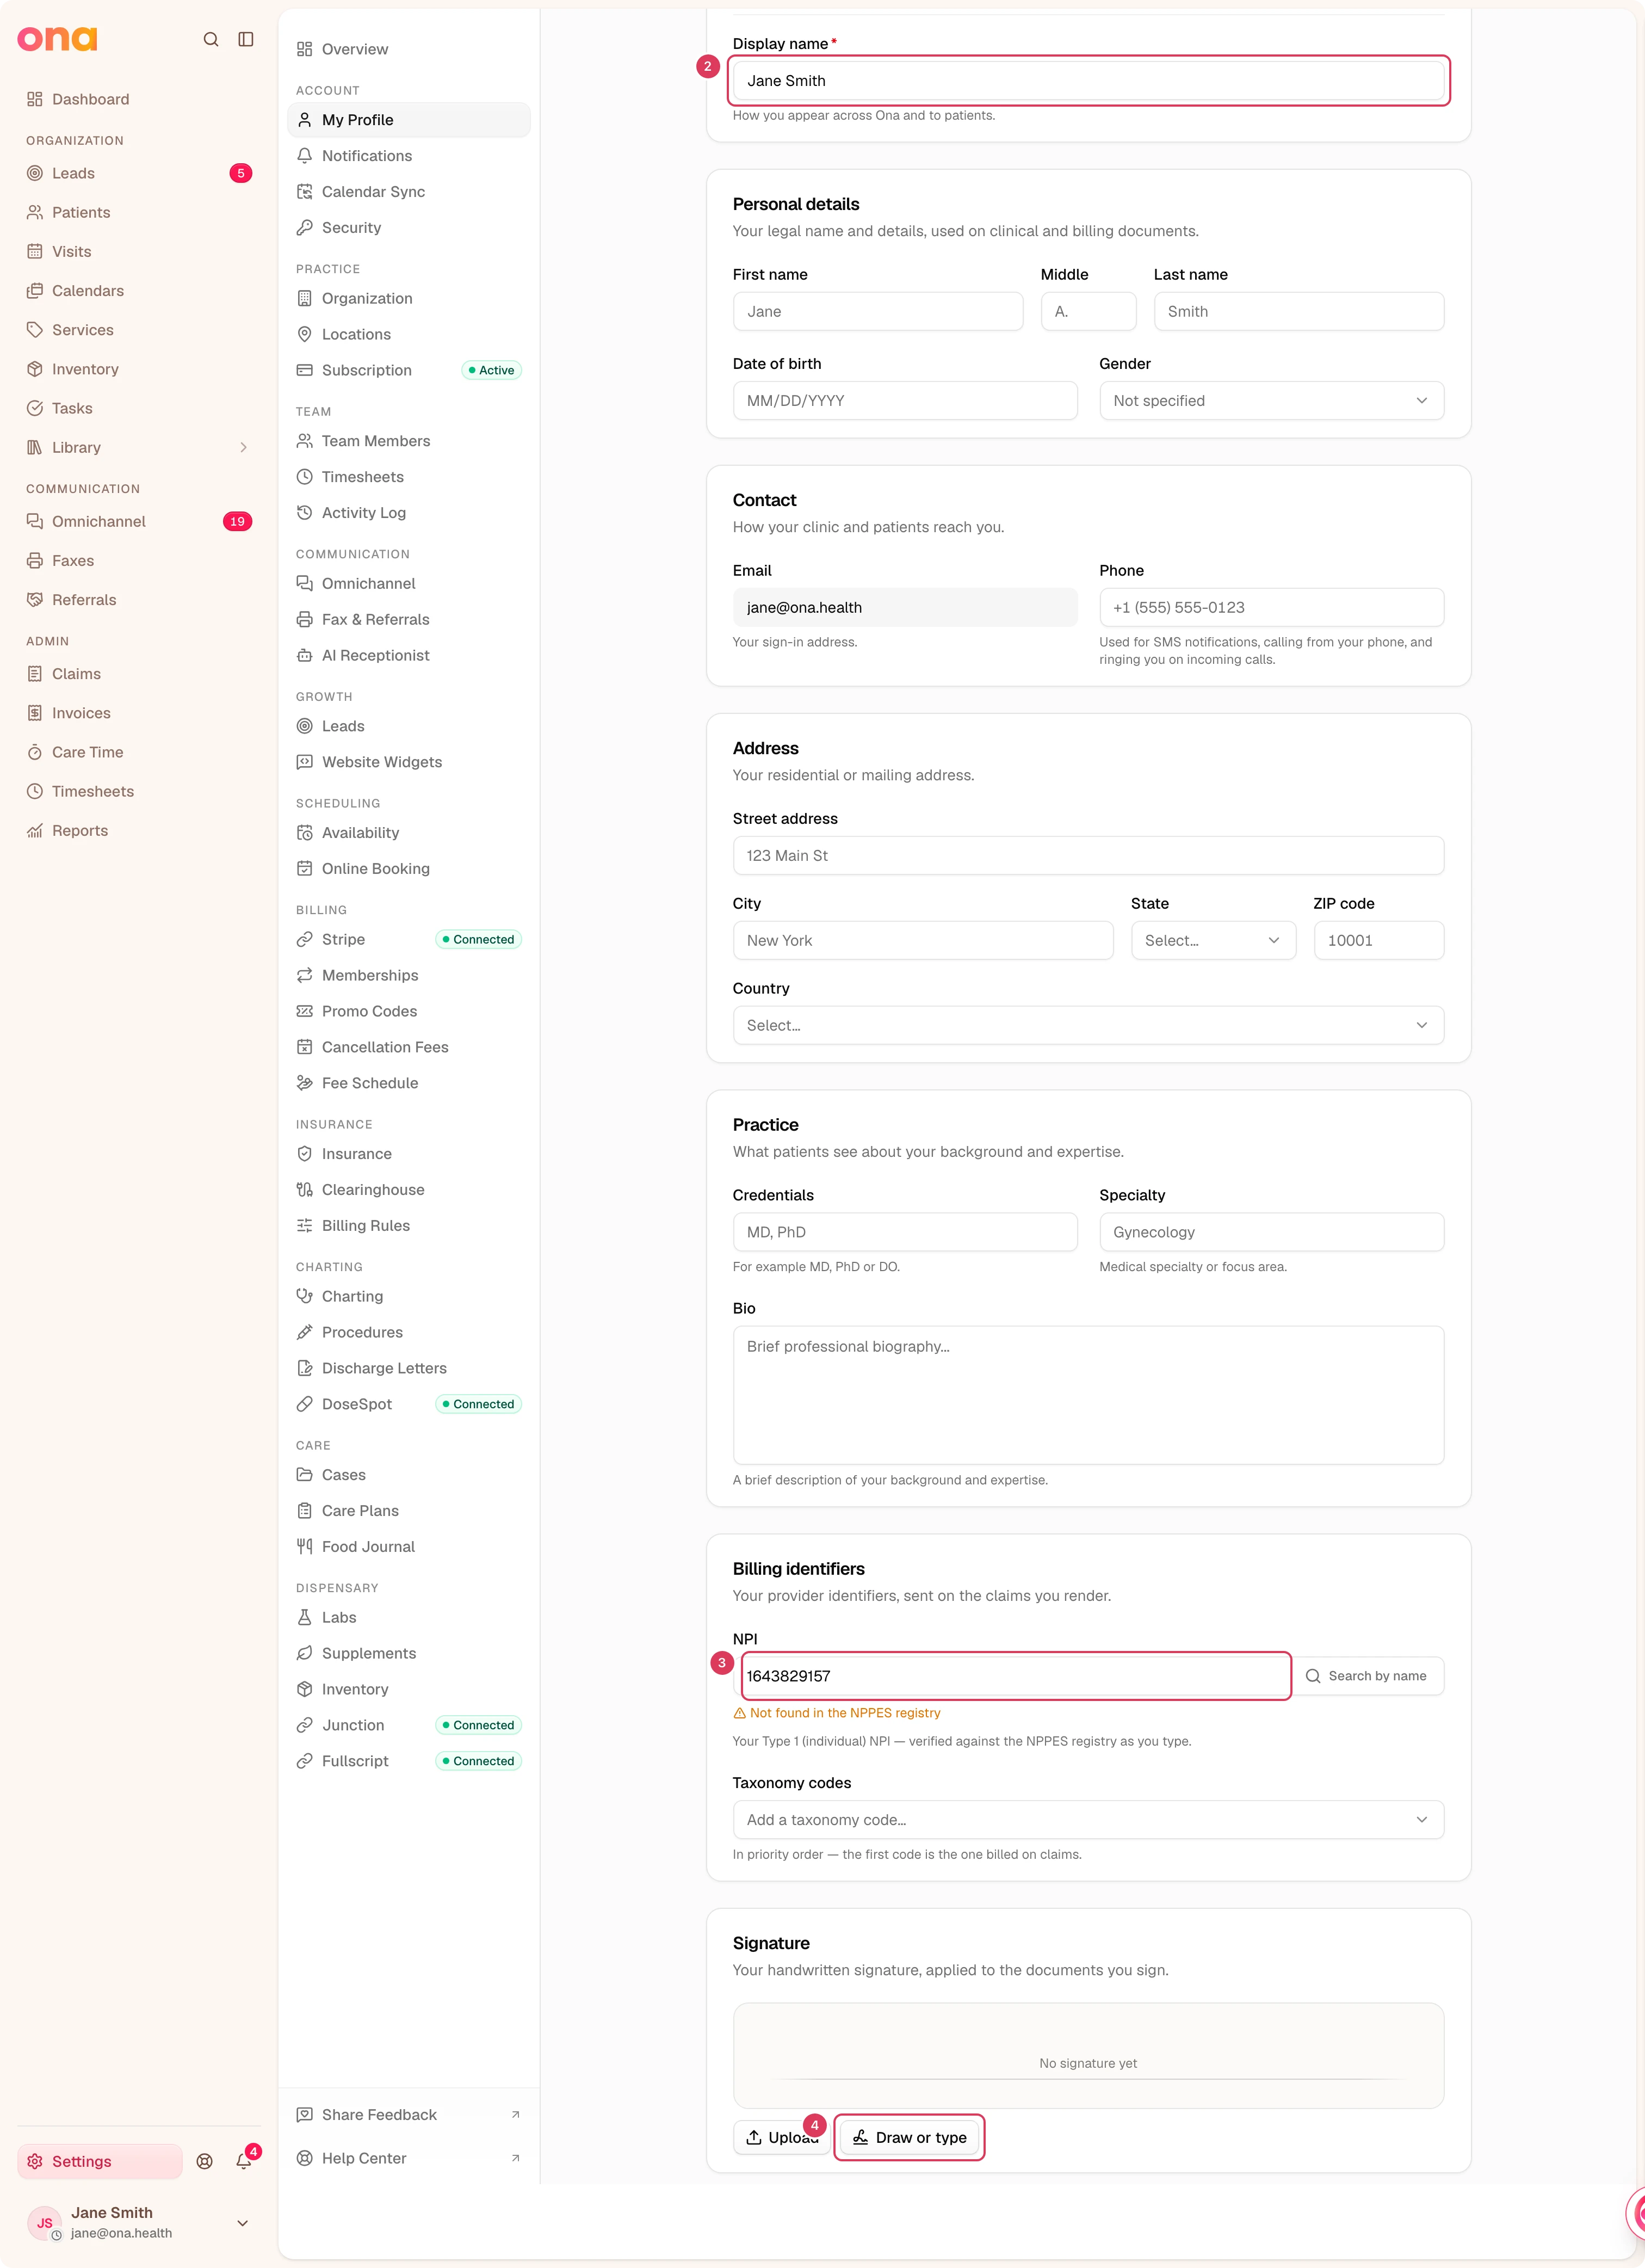Click the Date of birth field
The width and height of the screenshot is (1645, 2268).
click(905, 400)
